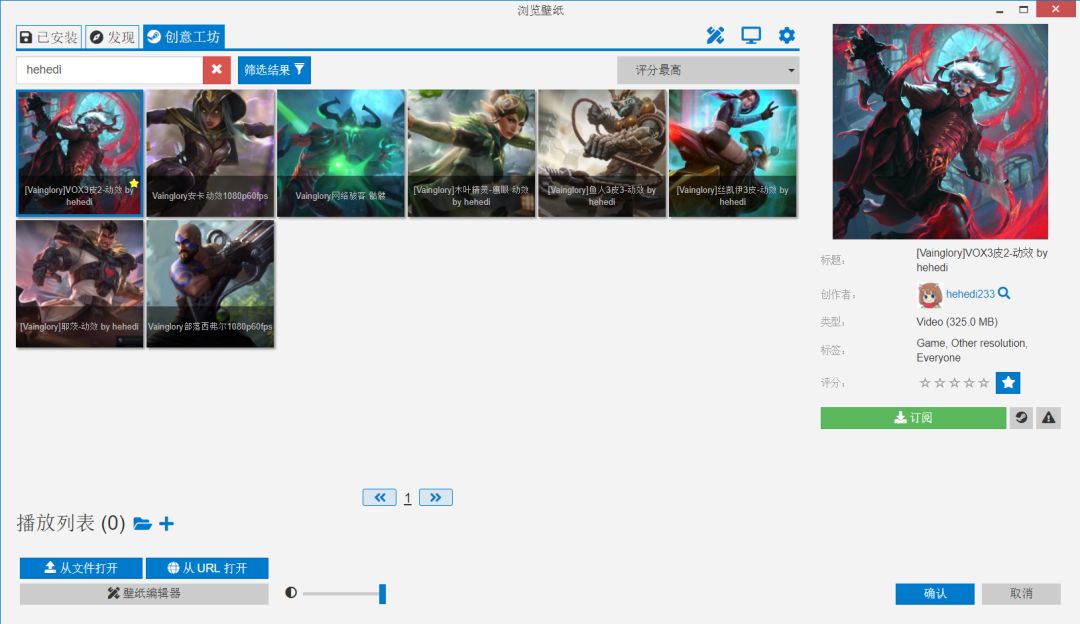Report wallpaper via the warning triangle icon

tap(1048, 417)
